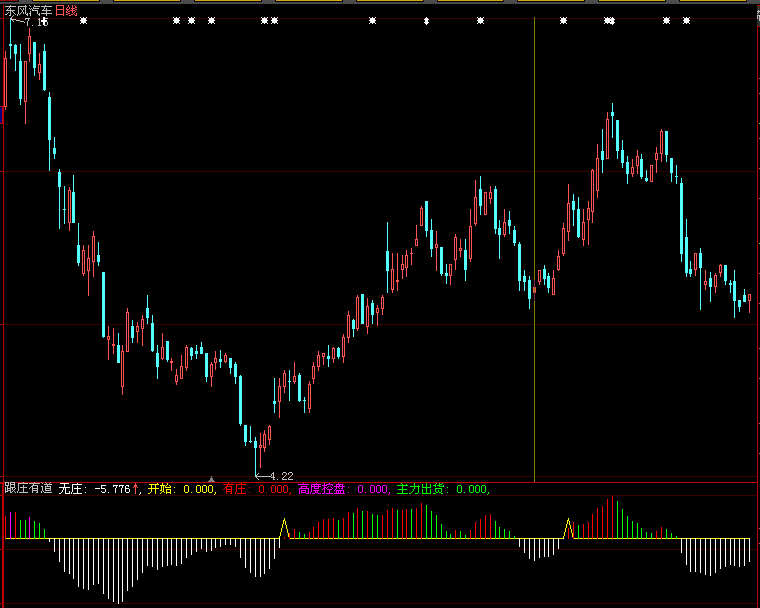Click the 无庄: -5.776 indicator value
Image resolution: width=760 pixels, height=608 pixels.
tap(95, 489)
